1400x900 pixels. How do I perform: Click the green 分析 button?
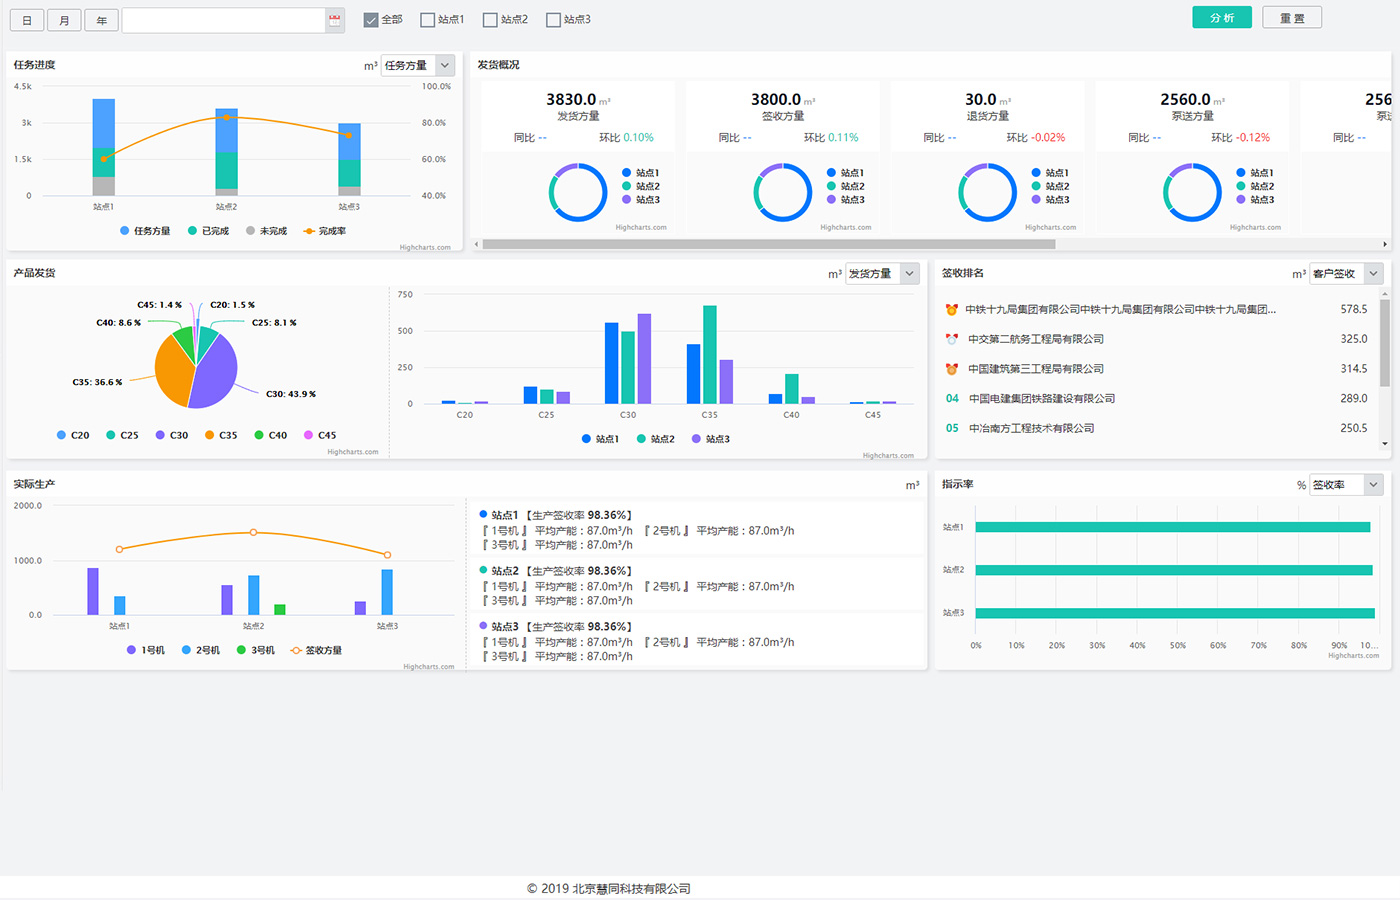pyautogui.click(x=1221, y=18)
